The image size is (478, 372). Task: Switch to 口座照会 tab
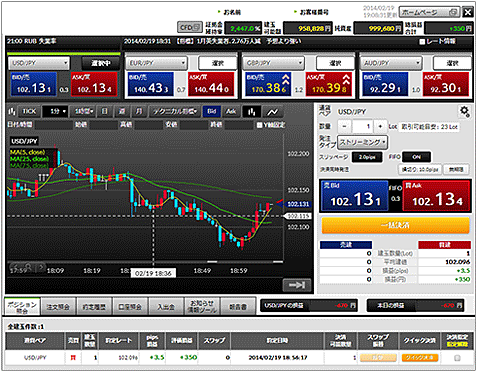pos(130,307)
